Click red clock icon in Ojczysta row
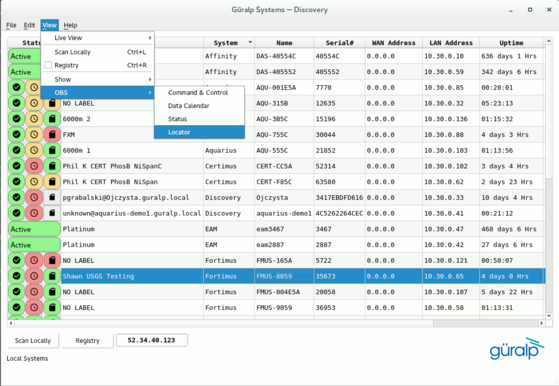The image size is (559, 386). coord(34,197)
